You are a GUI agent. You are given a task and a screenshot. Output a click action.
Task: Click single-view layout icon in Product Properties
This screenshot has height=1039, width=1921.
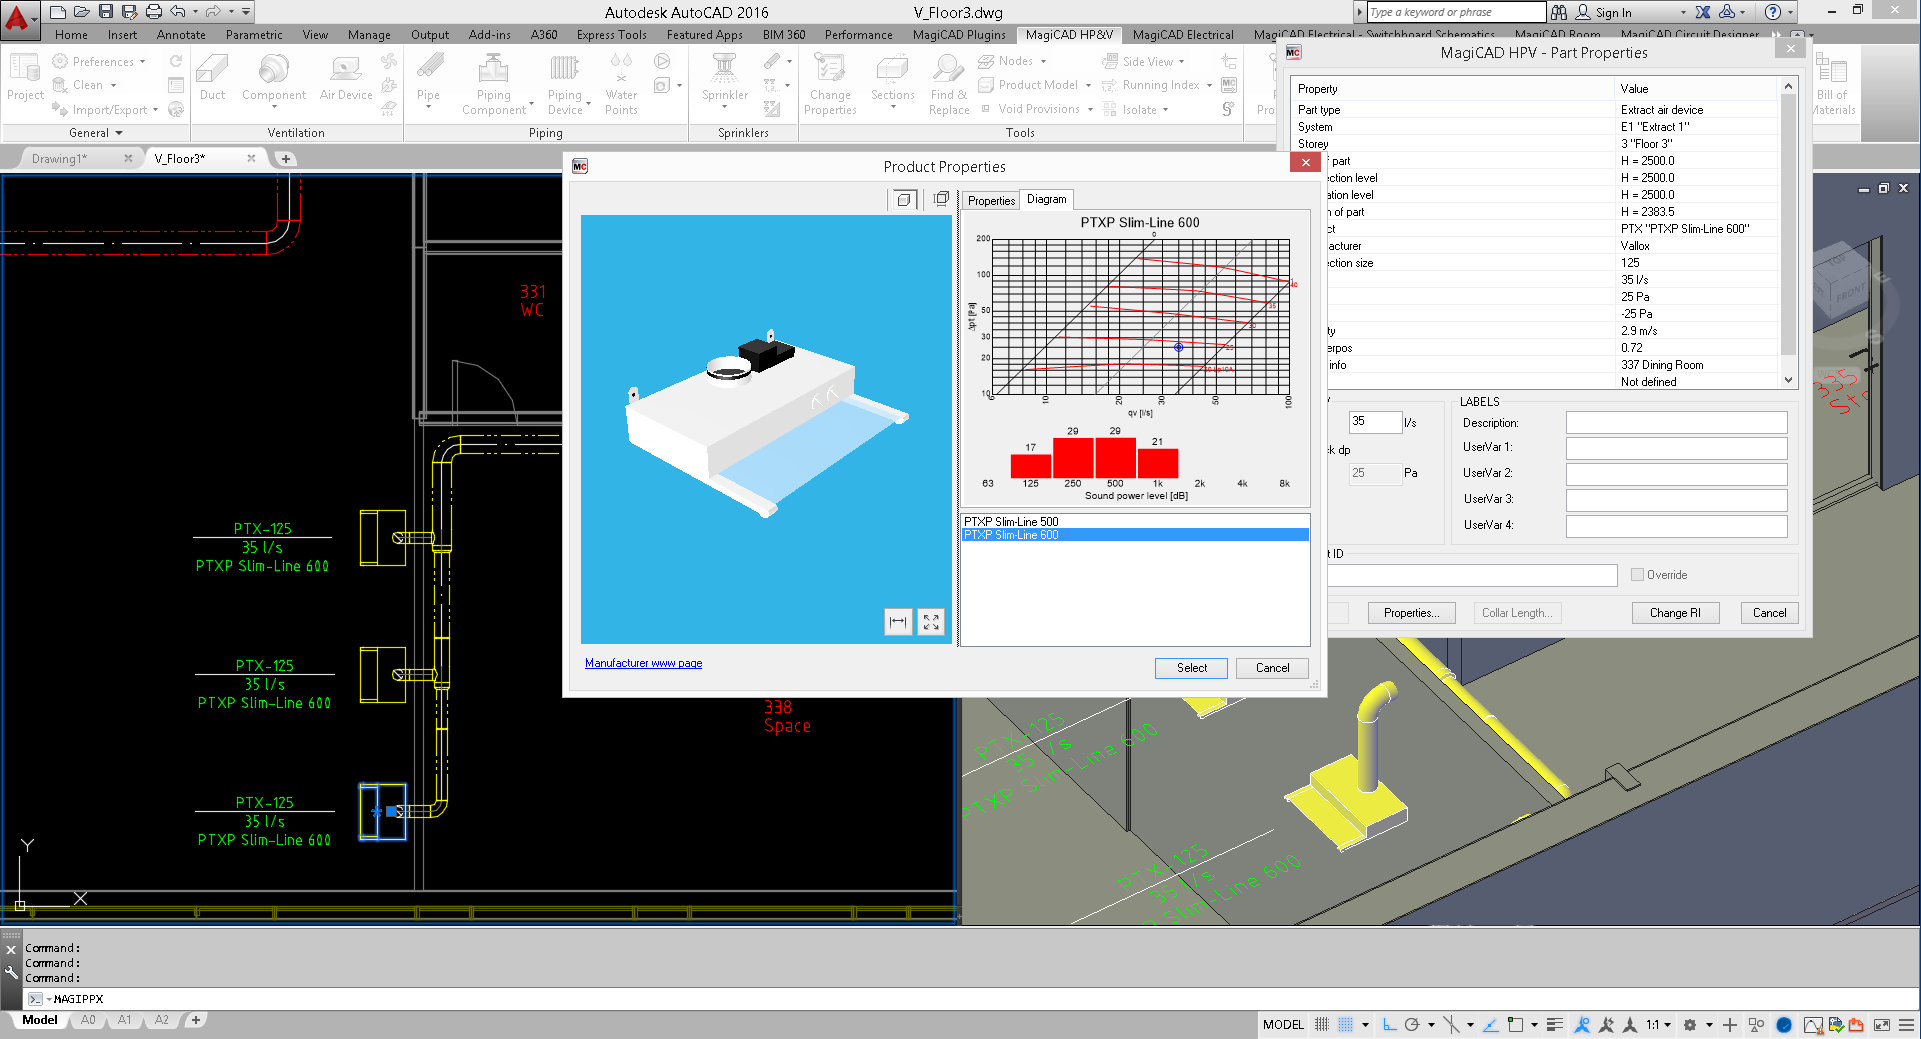903,199
